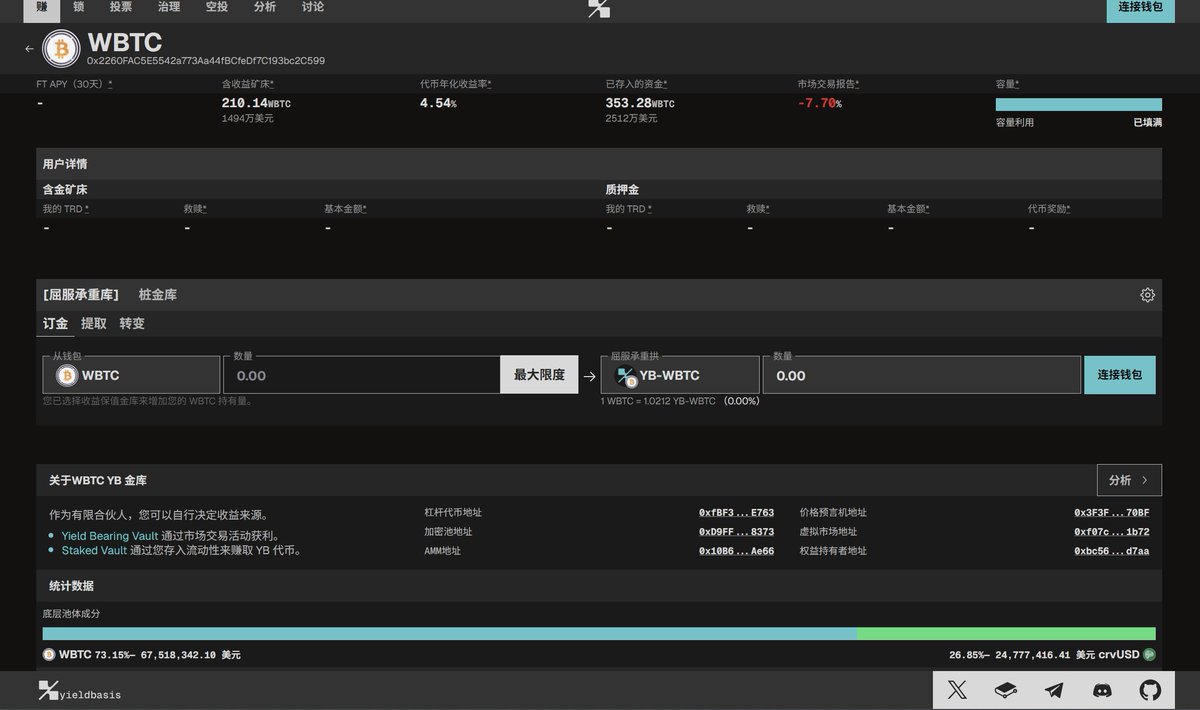1200x710 pixels.
Task: Open the 从钱包 WBTC token selector
Action: (x=131, y=375)
